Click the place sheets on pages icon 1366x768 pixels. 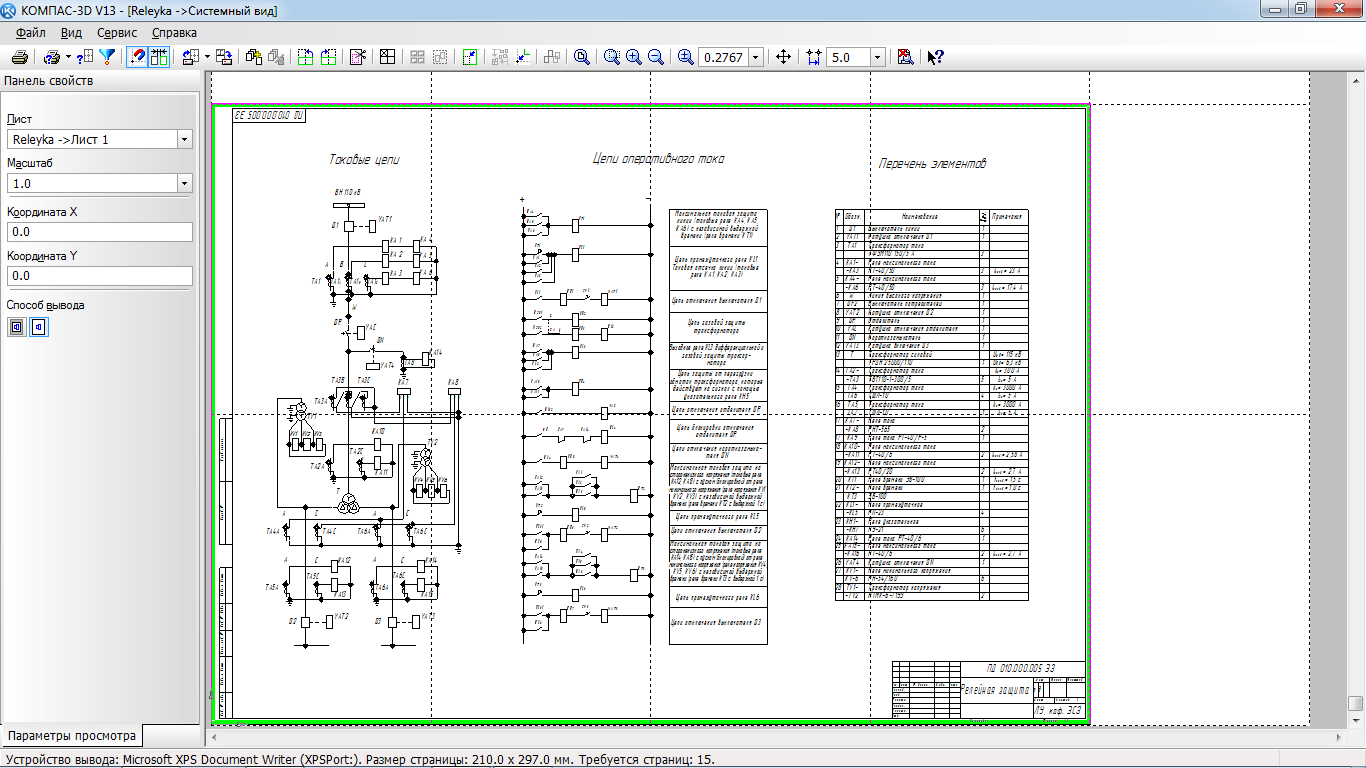pyautogui.click(x=190, y=57)
